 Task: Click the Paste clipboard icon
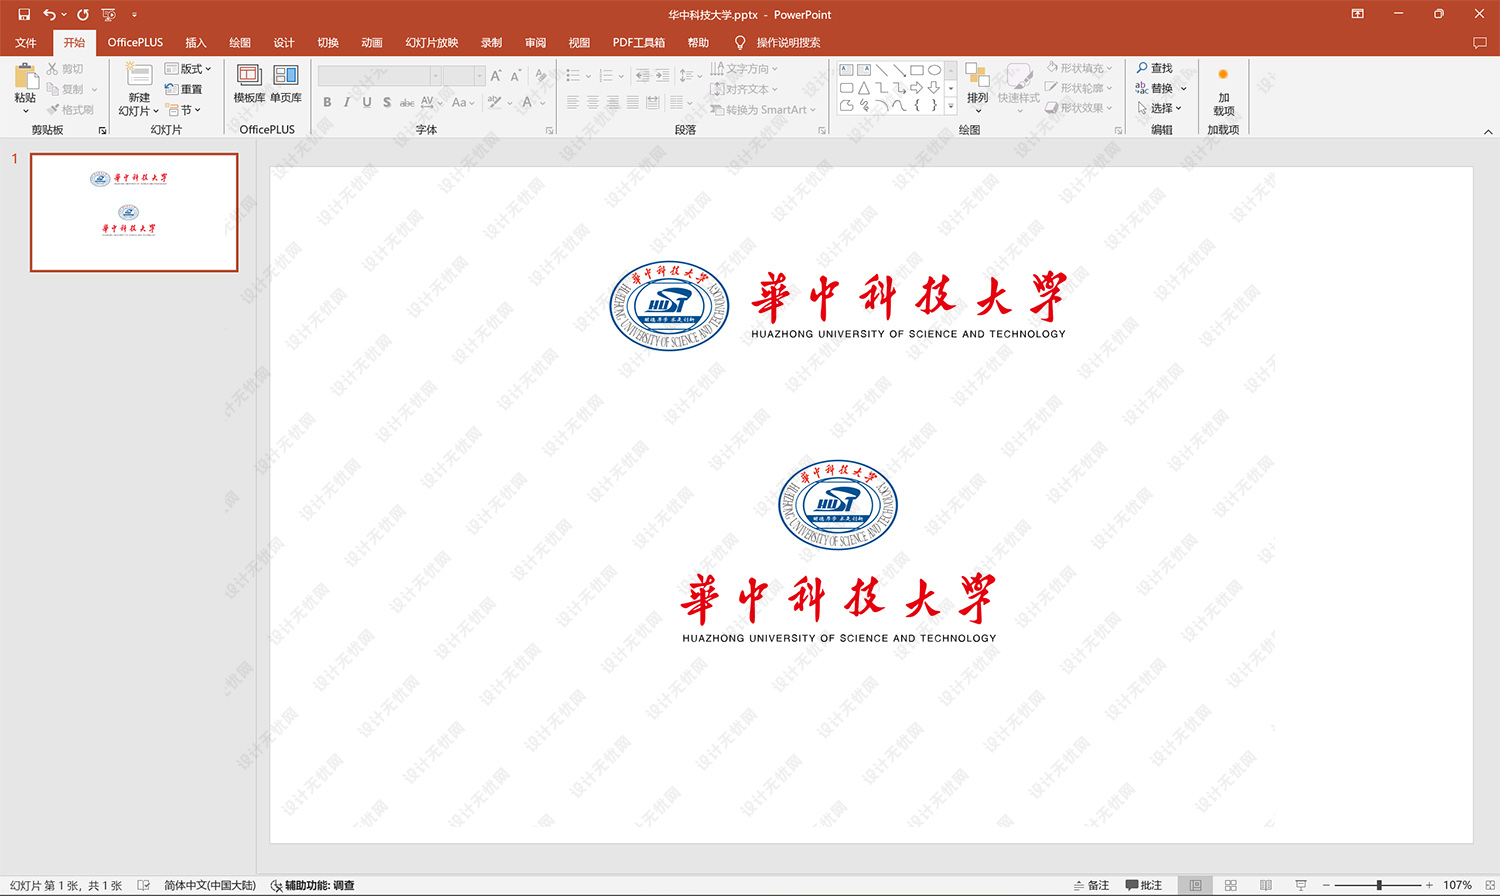pyautogui.click(x=25, y=76)
